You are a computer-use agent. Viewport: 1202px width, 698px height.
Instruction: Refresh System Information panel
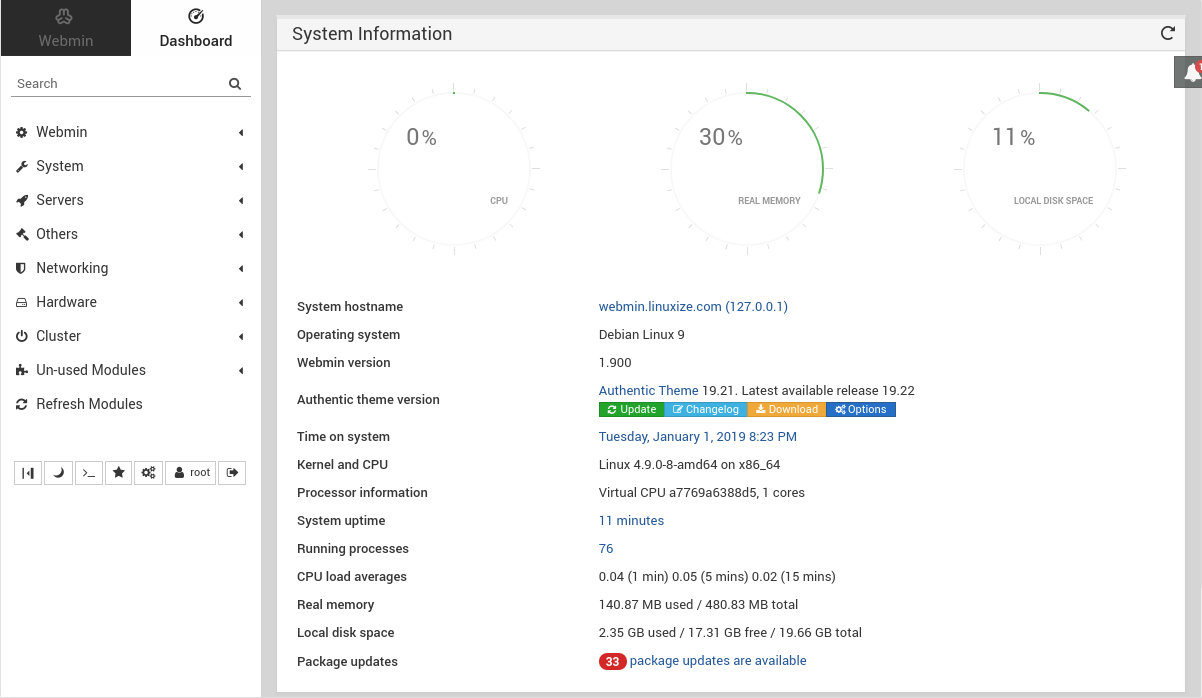pyautogui.click(x=1167, y=33)
